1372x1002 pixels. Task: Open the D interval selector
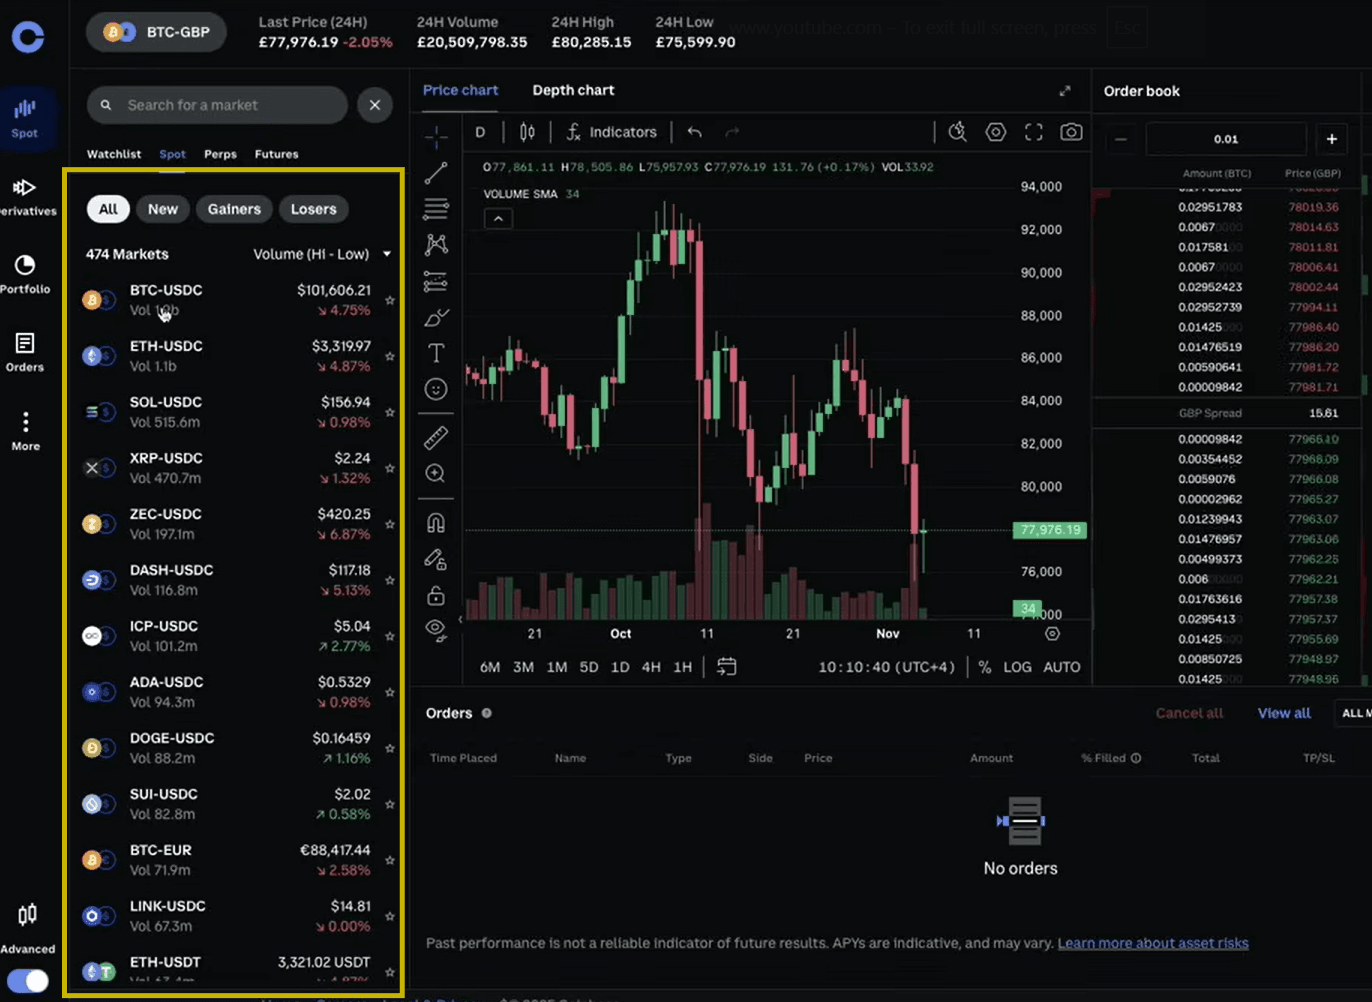point(480,132)
